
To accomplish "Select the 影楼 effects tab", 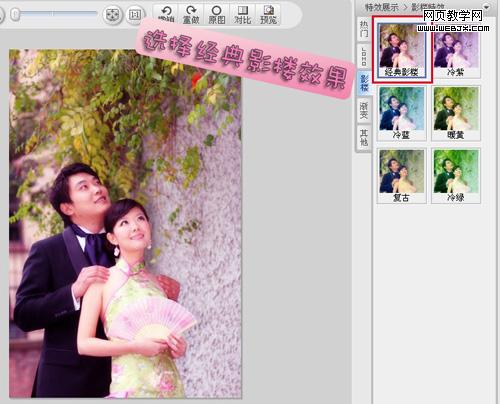I will coord(364,83).
